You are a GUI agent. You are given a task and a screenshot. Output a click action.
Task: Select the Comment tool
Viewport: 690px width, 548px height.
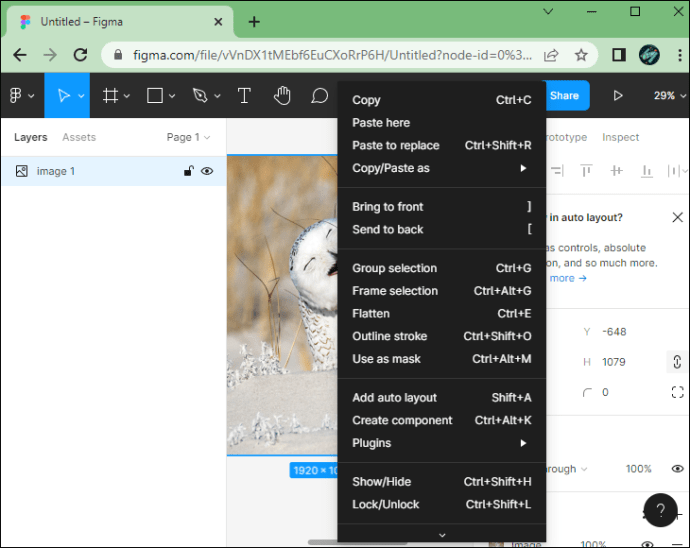click(319, 96)
